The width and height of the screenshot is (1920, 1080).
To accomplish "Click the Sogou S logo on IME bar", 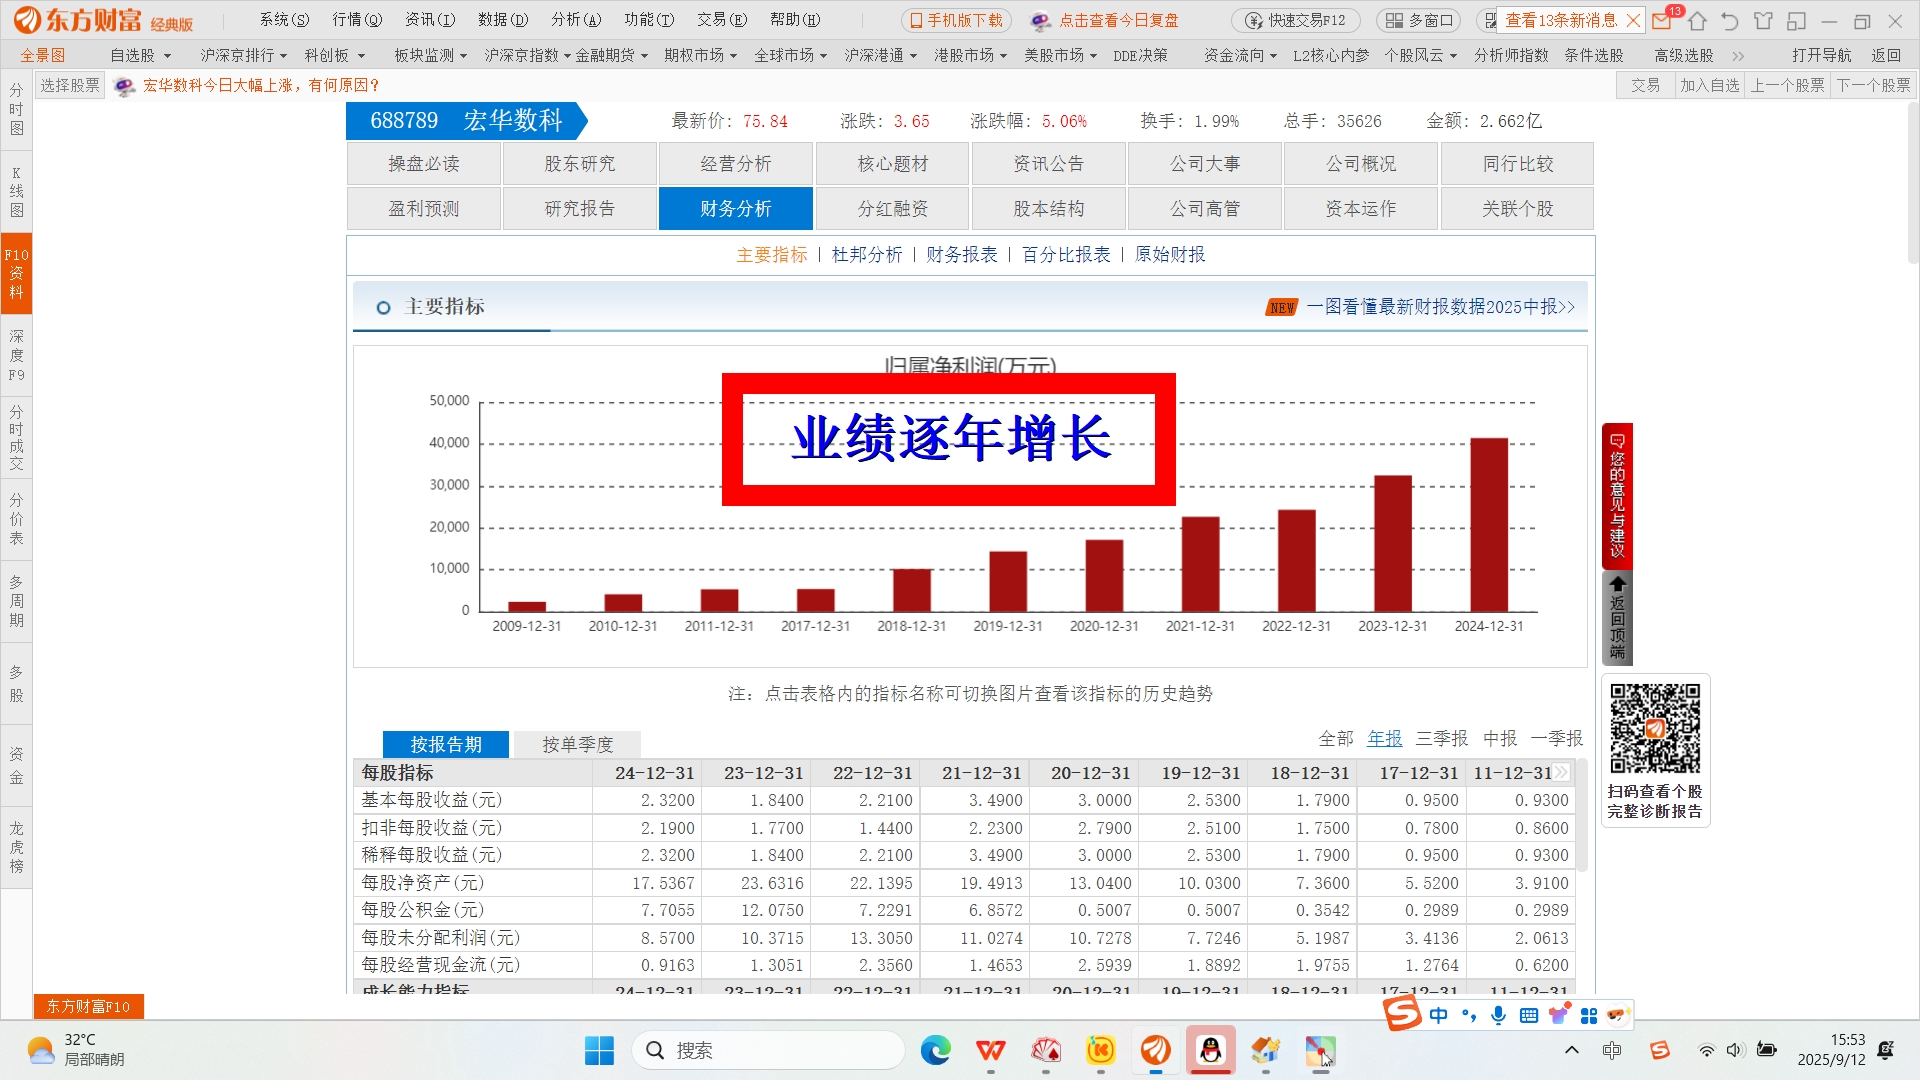I will pyautogui.click(x=1402, y=1014).
